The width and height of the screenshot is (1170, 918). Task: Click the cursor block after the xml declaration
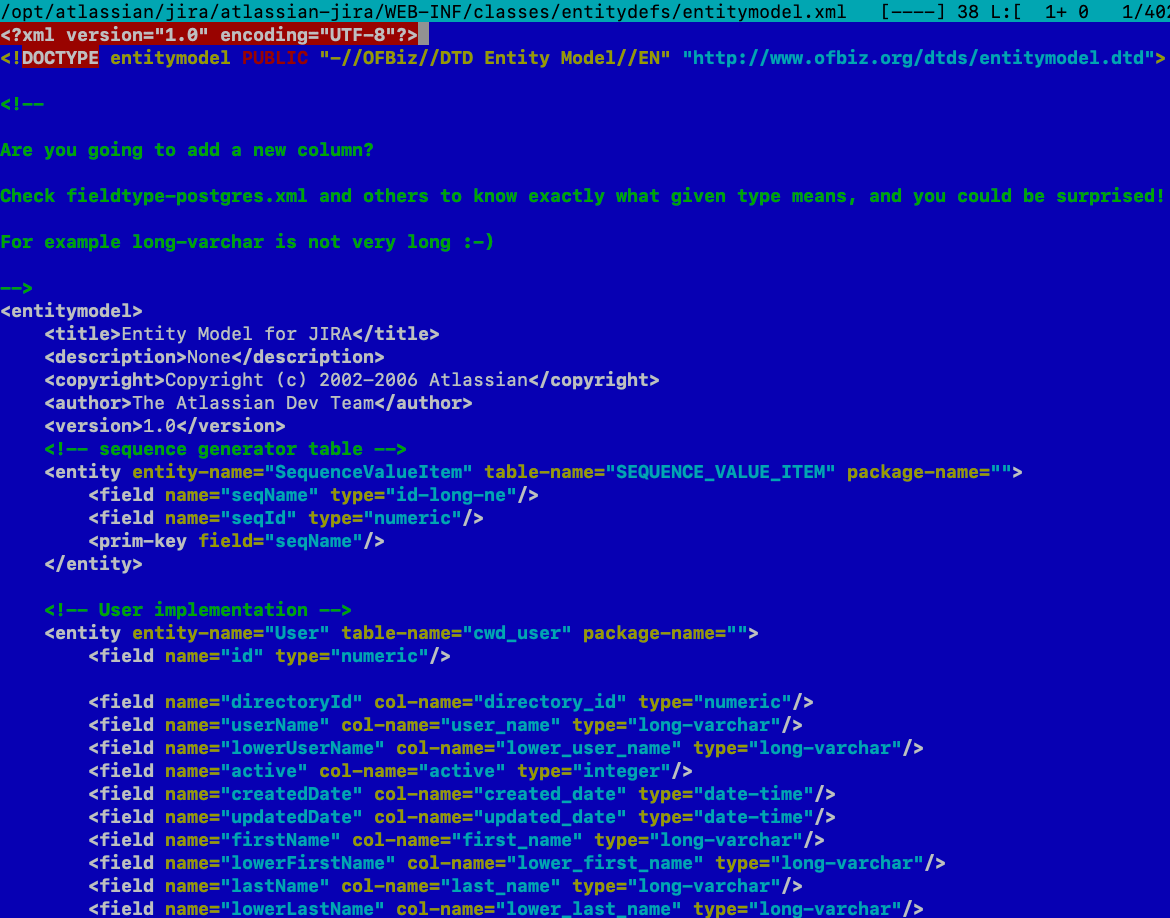click(x=424, y=34)
